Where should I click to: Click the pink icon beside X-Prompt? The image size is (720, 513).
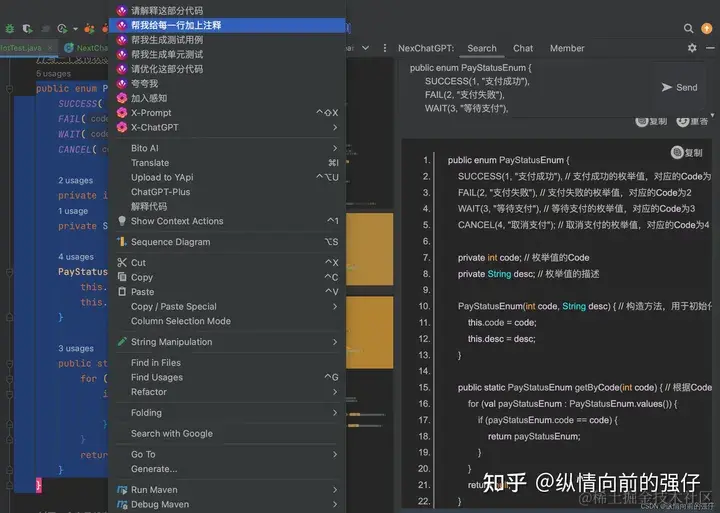[x=122, y=113]
